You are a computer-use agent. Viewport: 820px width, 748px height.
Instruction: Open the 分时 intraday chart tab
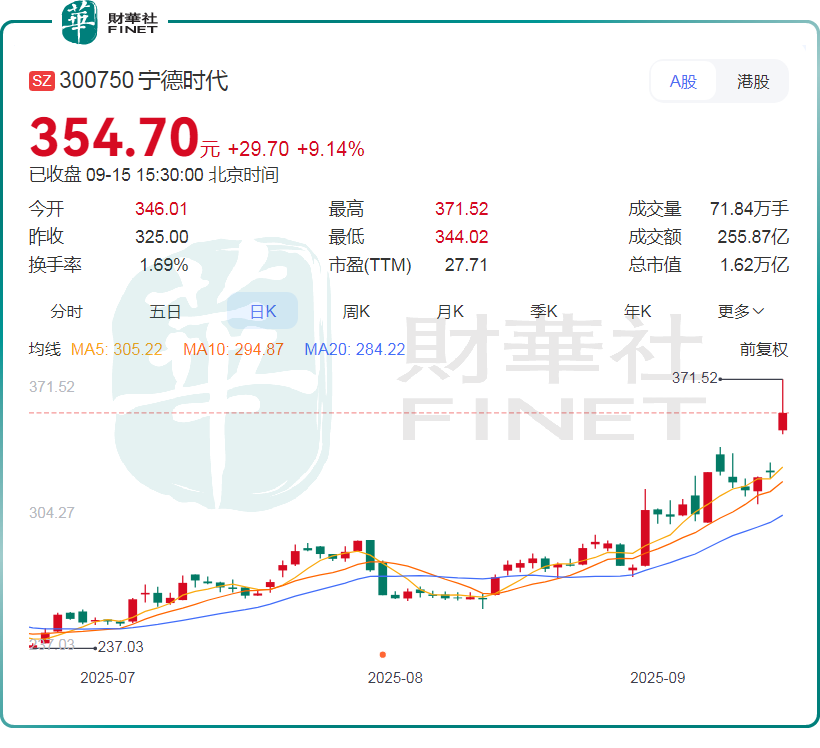point(66,311)
